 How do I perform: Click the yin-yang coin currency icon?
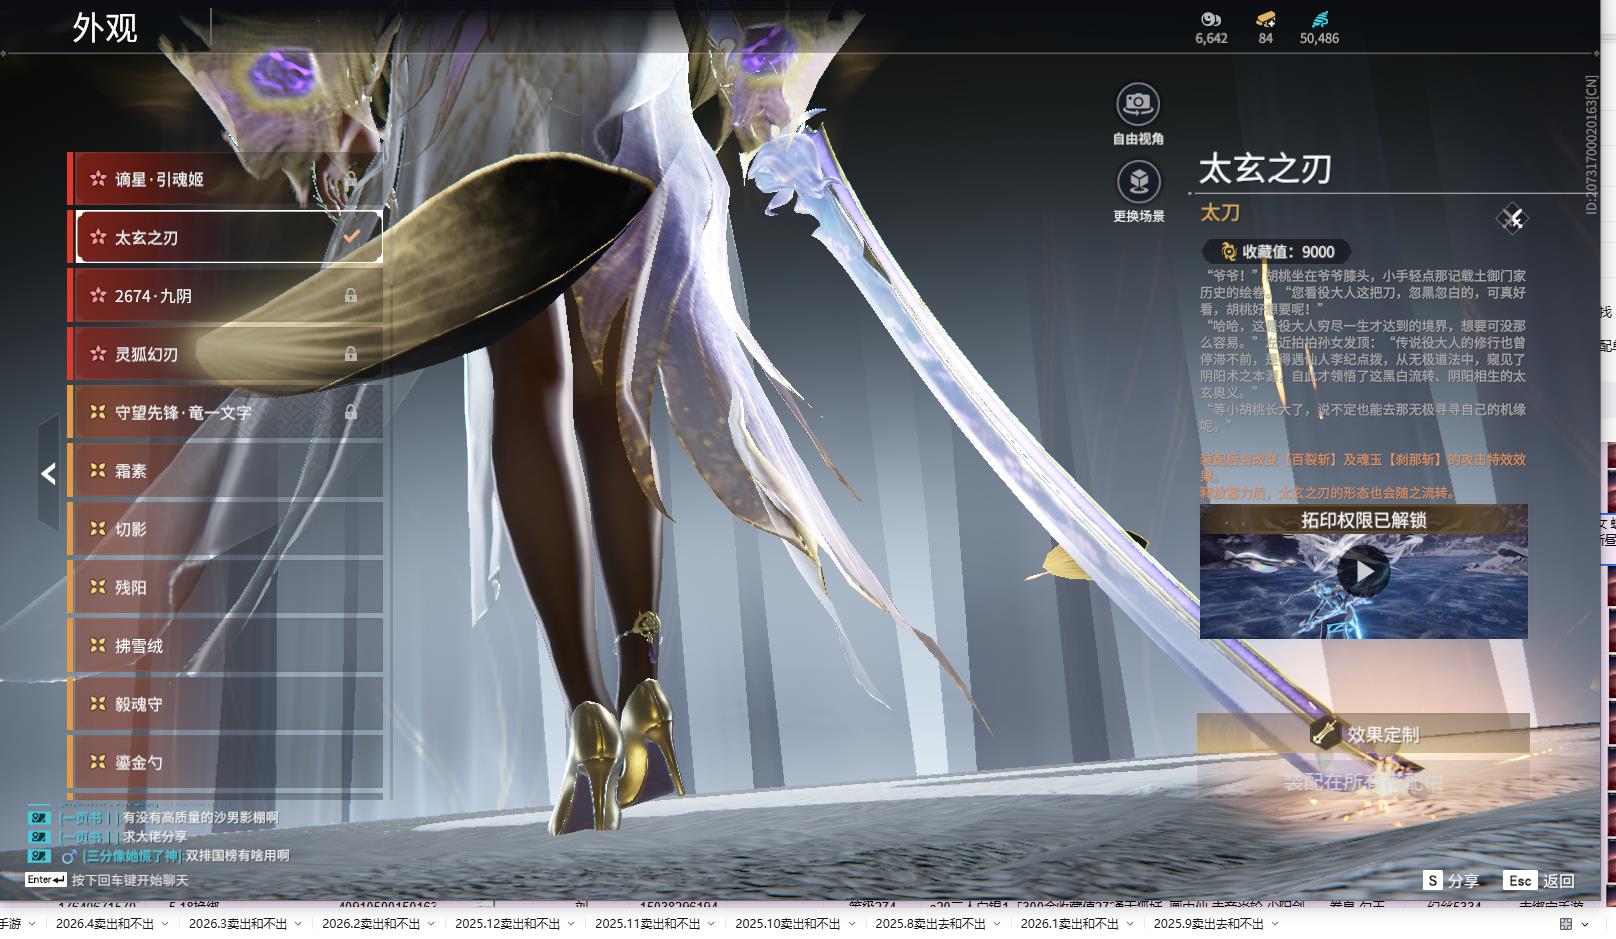point(1211,19)
